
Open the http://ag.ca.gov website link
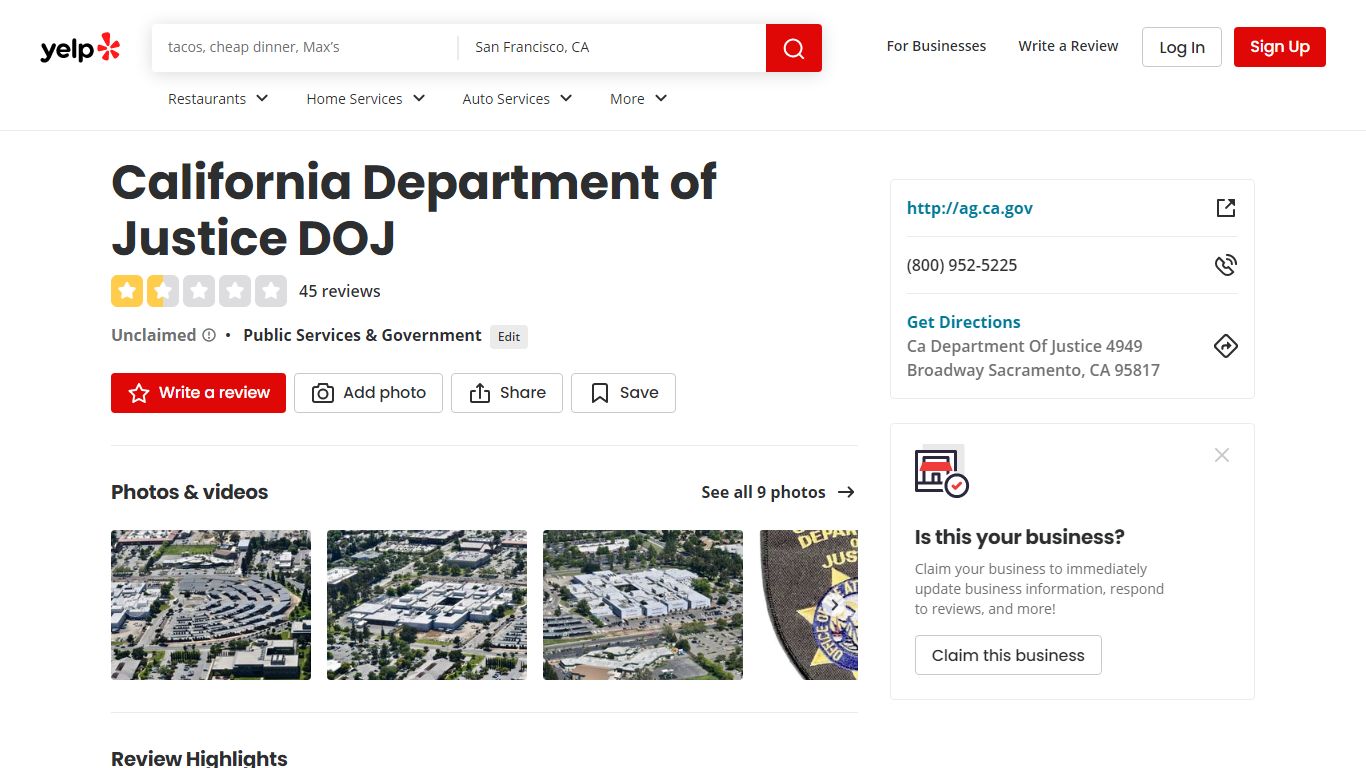970,208
